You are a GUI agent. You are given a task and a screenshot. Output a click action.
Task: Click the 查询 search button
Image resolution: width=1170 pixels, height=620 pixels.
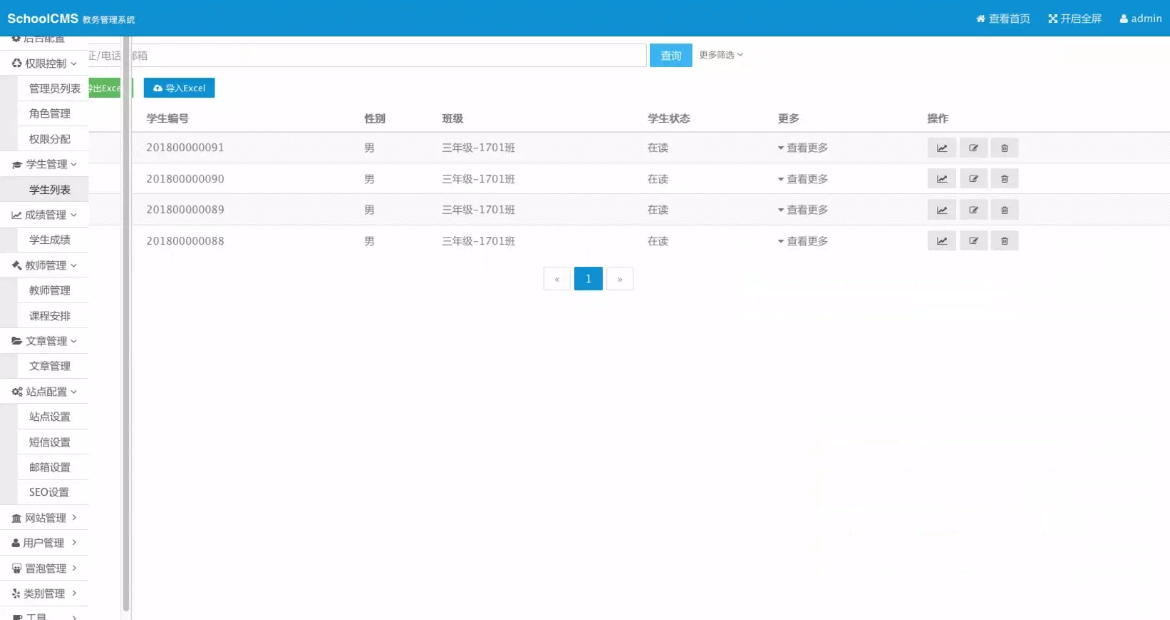(671, 55)
